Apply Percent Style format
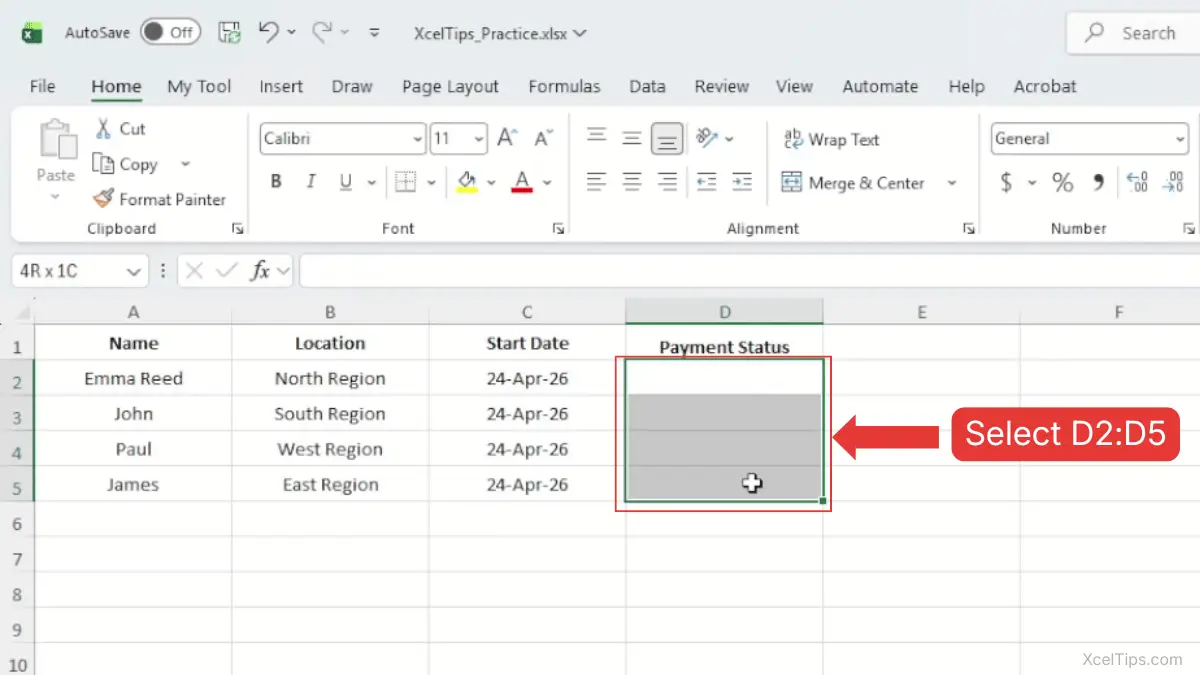Image resolution: width=1200 pixels, height=675 pixels. [x=1062, y=182]
